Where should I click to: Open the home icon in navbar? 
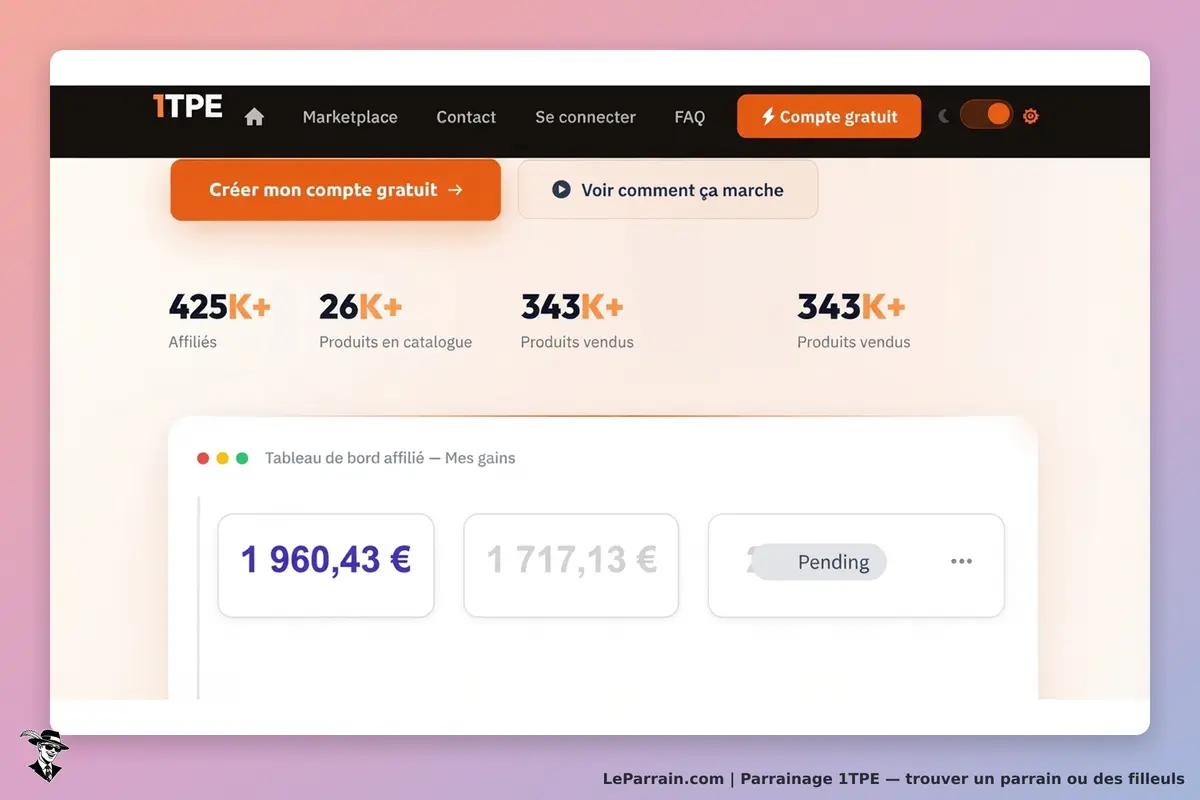coord(254,117)
